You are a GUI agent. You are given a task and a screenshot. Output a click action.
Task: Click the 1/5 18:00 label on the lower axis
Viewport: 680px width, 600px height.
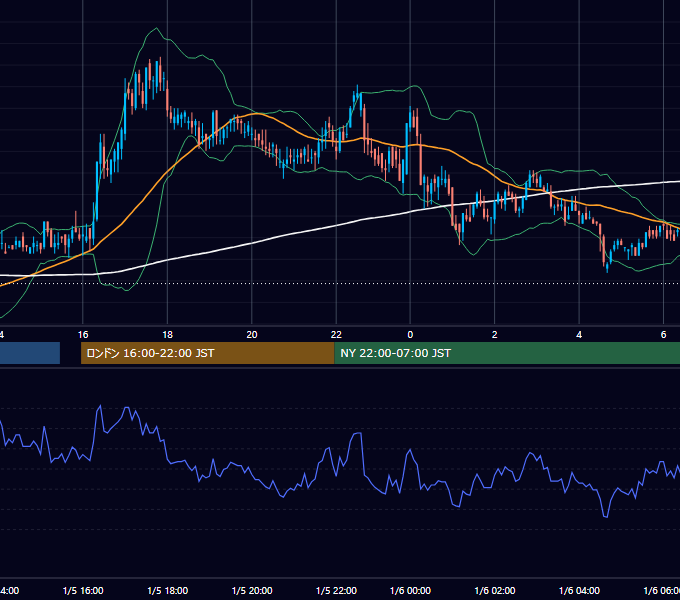(167, 591)
